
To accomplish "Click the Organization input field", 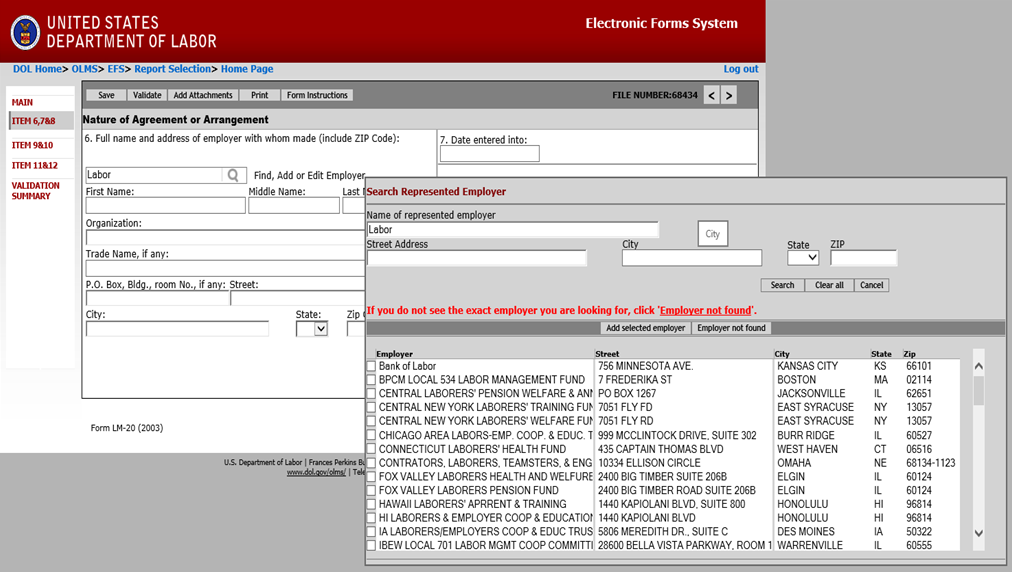I will click(225, 237).
